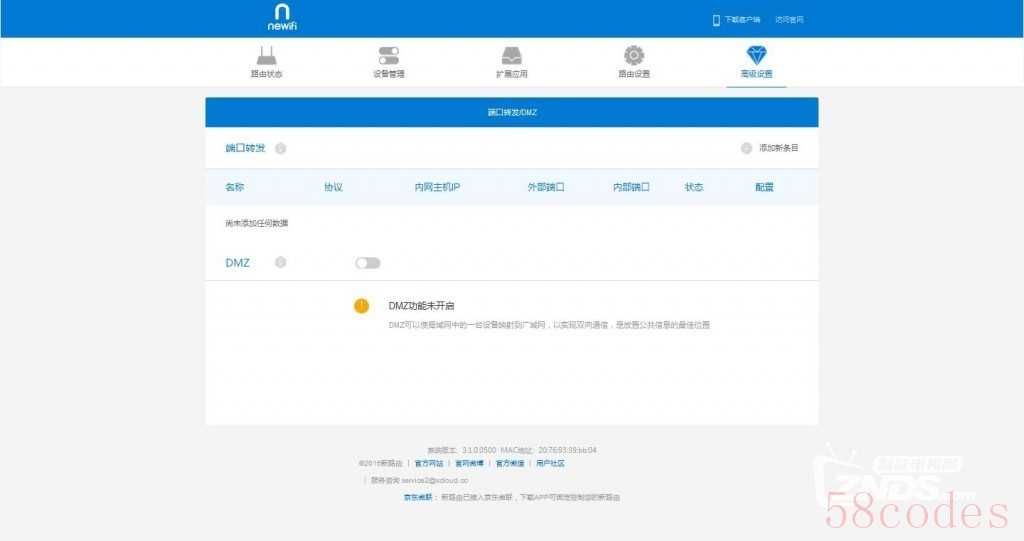This screenshot has height=541, width=1024.
Task: Open 扩展应用 via its tray icon
Action: 511,55
